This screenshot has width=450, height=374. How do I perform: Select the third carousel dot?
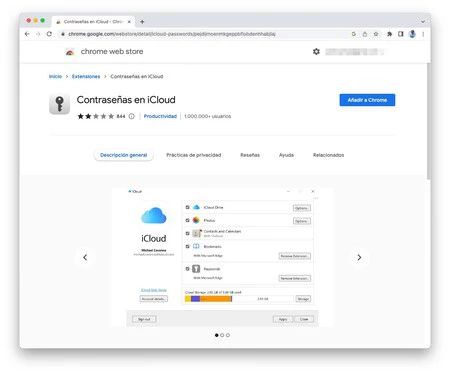[228, 335]
